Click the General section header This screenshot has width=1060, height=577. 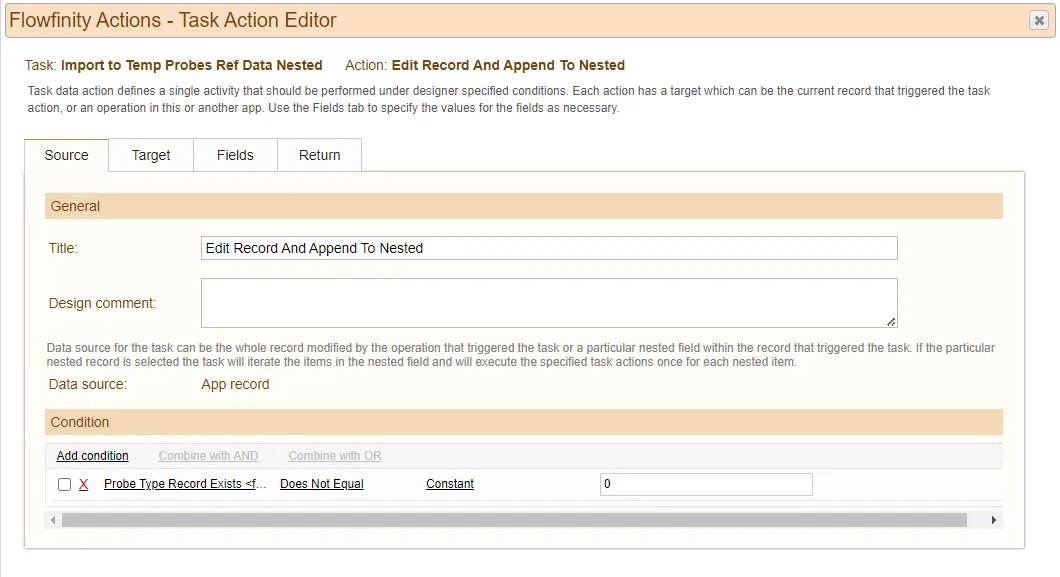(524, 206)
